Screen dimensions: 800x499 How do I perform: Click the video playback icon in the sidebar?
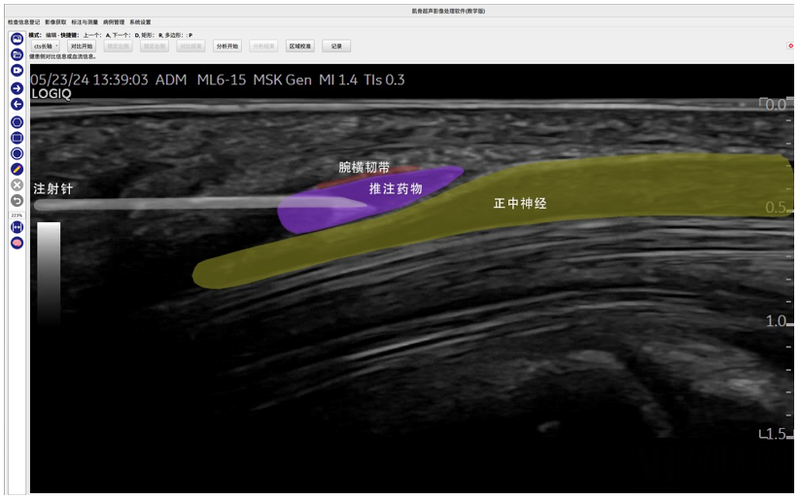(x=17, y=71)
